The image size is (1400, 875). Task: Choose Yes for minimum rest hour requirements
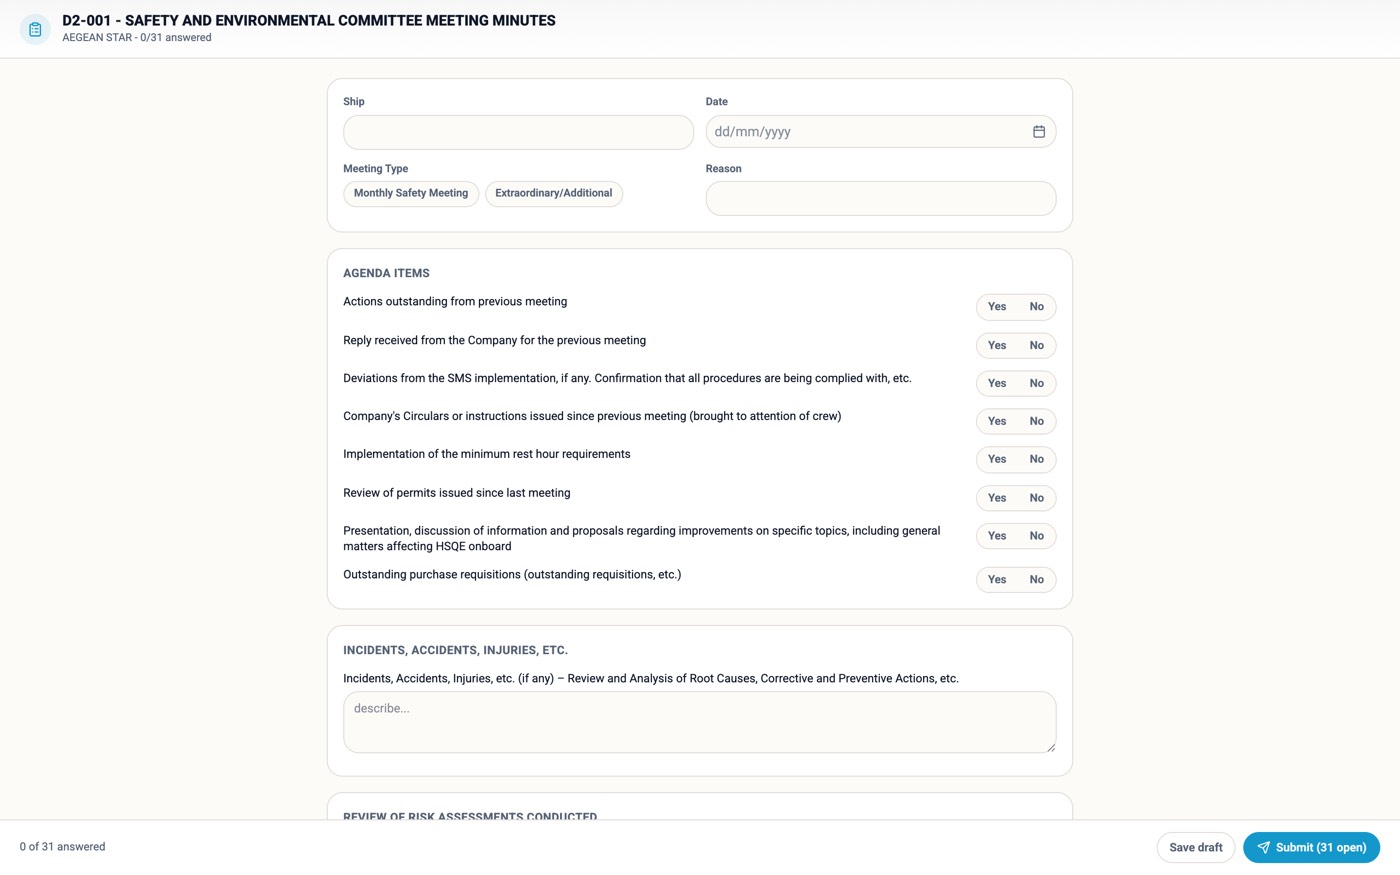click(x=997, y=459)
